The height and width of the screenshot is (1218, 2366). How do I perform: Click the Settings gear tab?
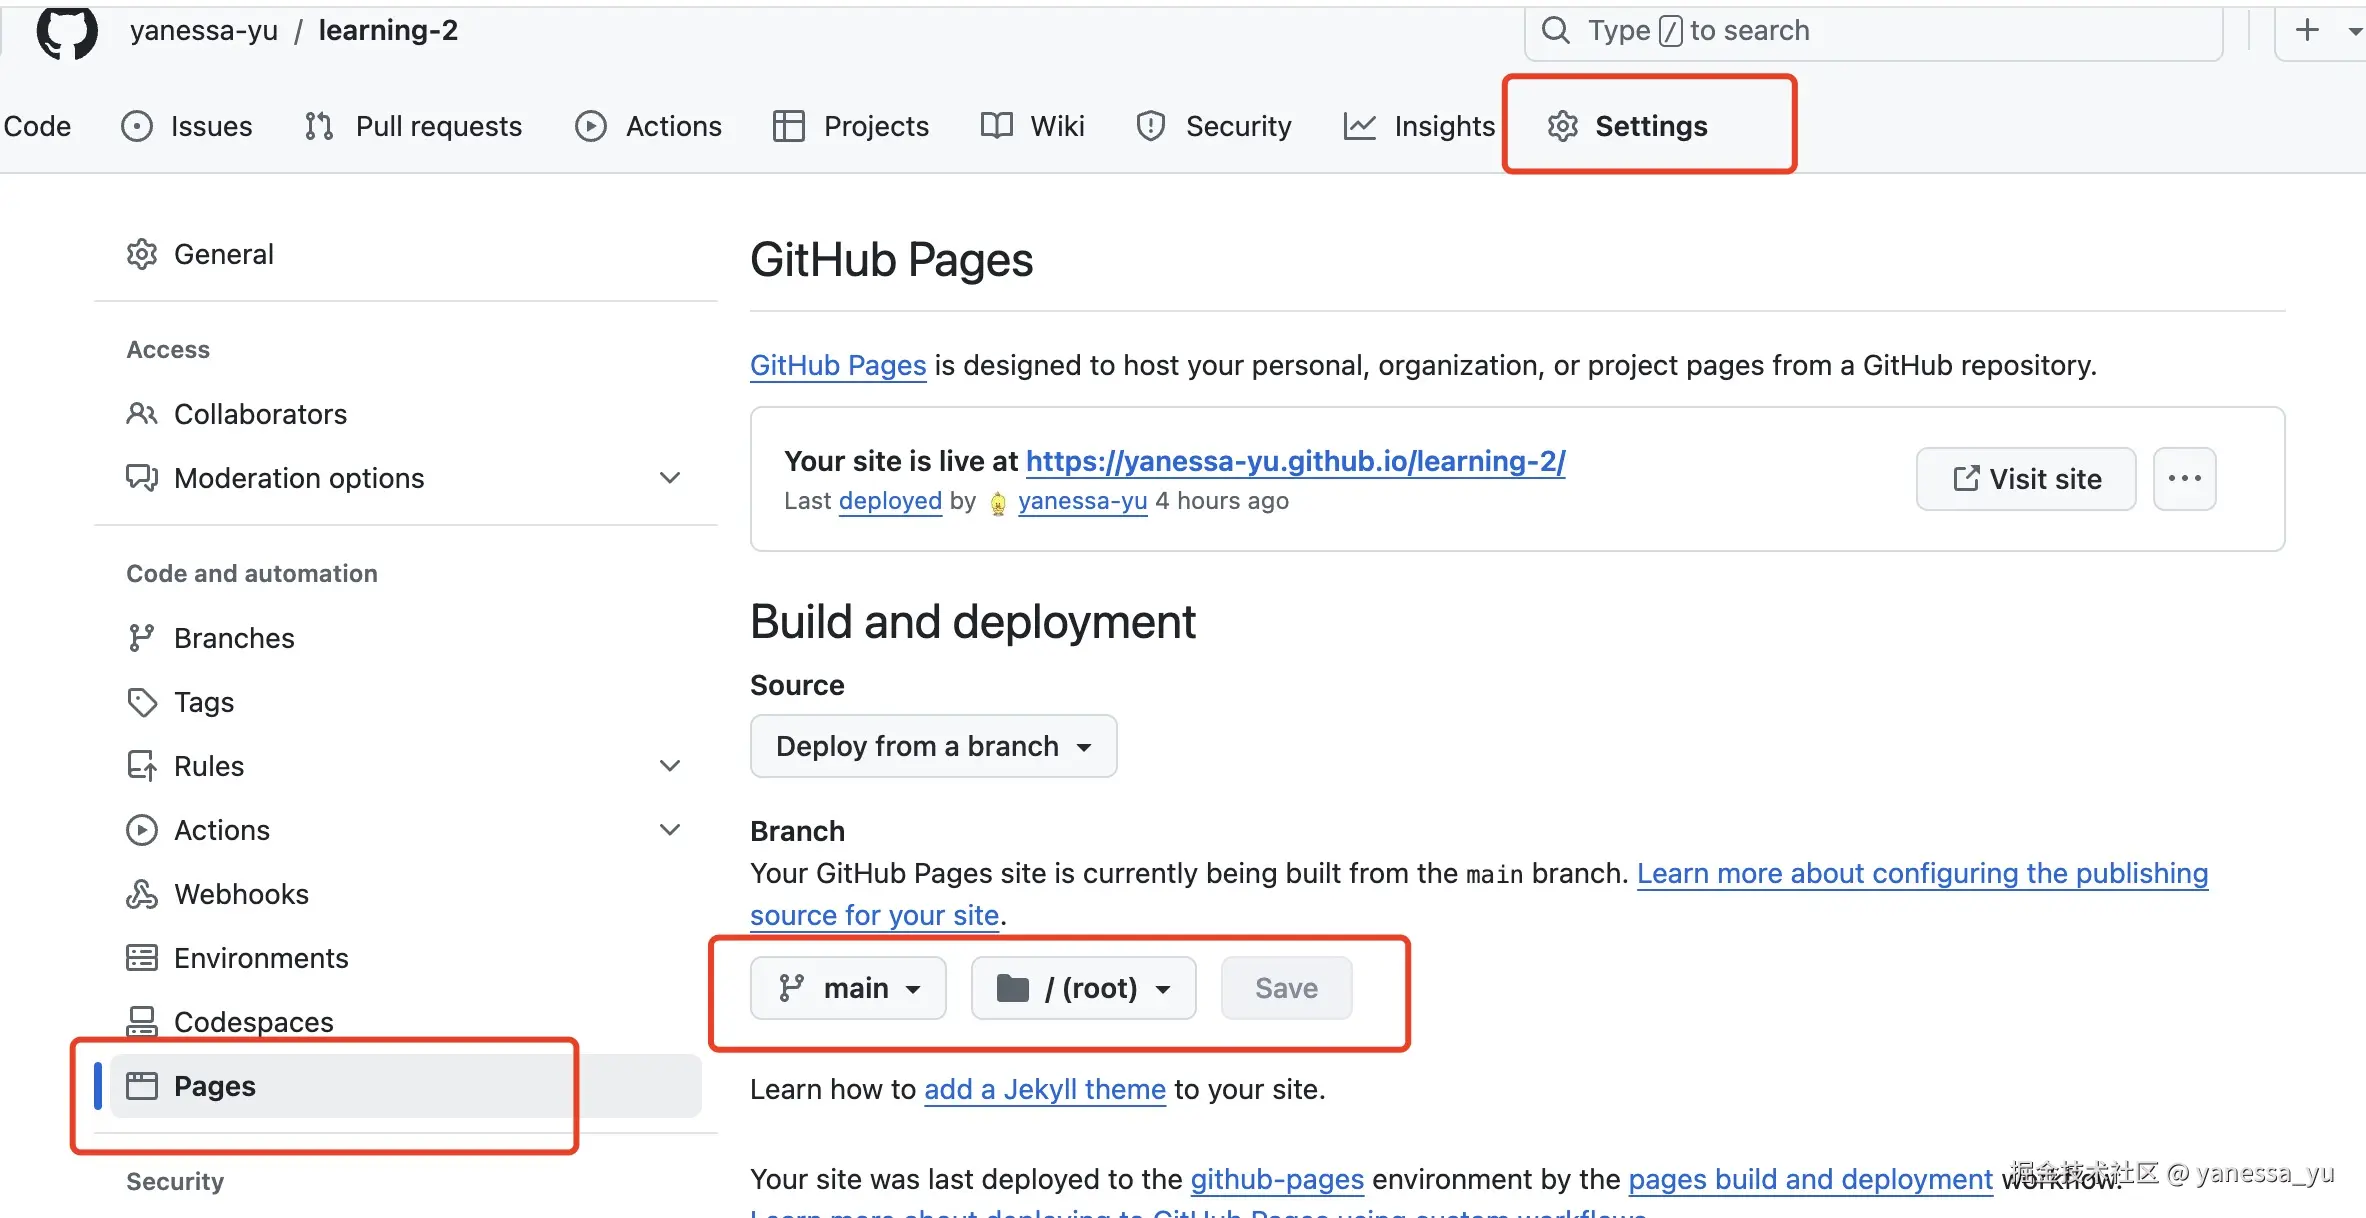[x=1628, y=126]
